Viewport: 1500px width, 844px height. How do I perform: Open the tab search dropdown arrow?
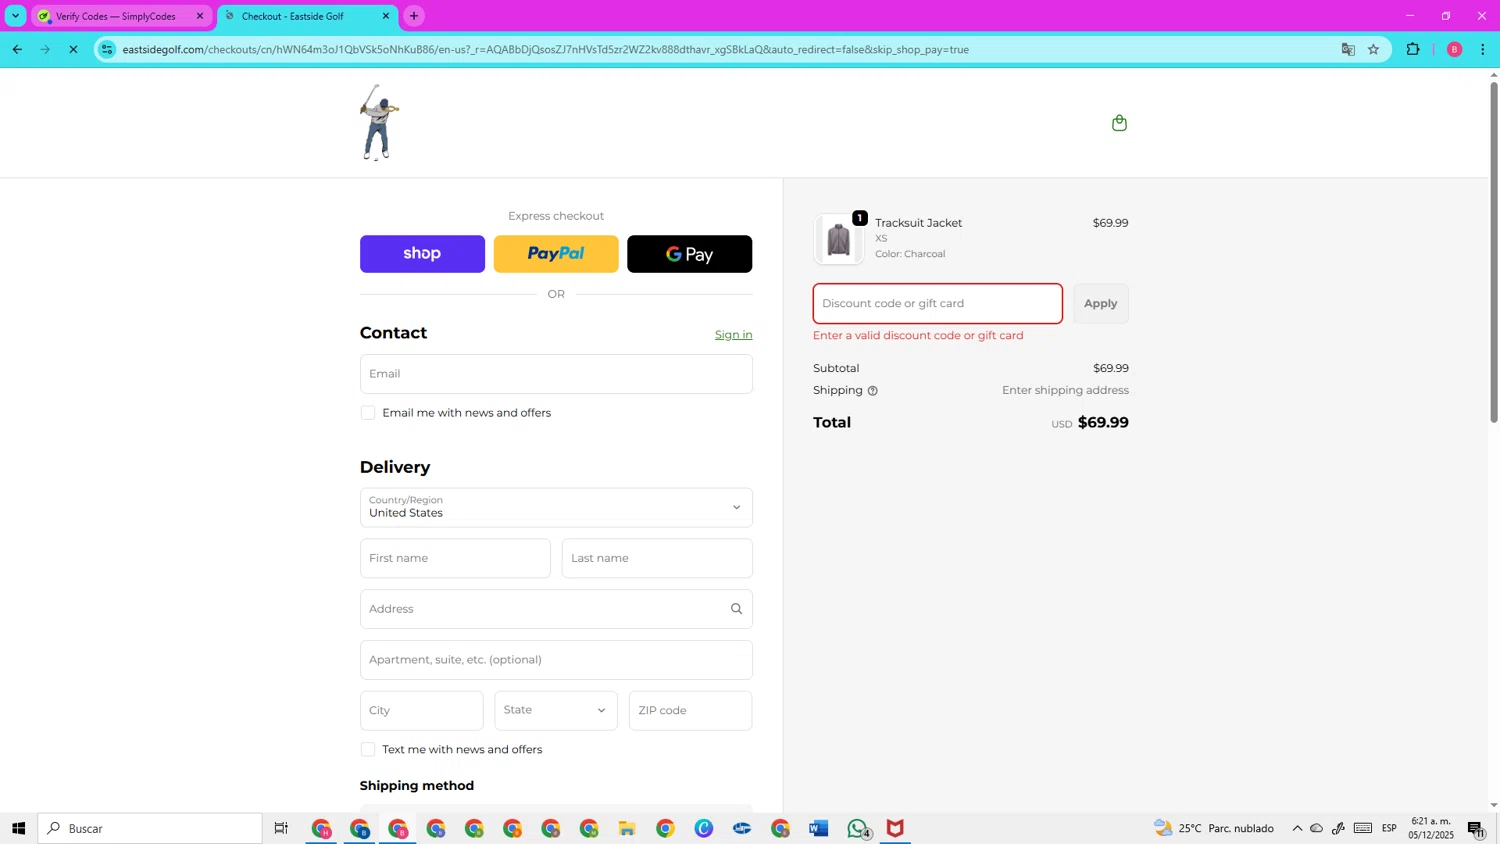[x=15, y=16]
